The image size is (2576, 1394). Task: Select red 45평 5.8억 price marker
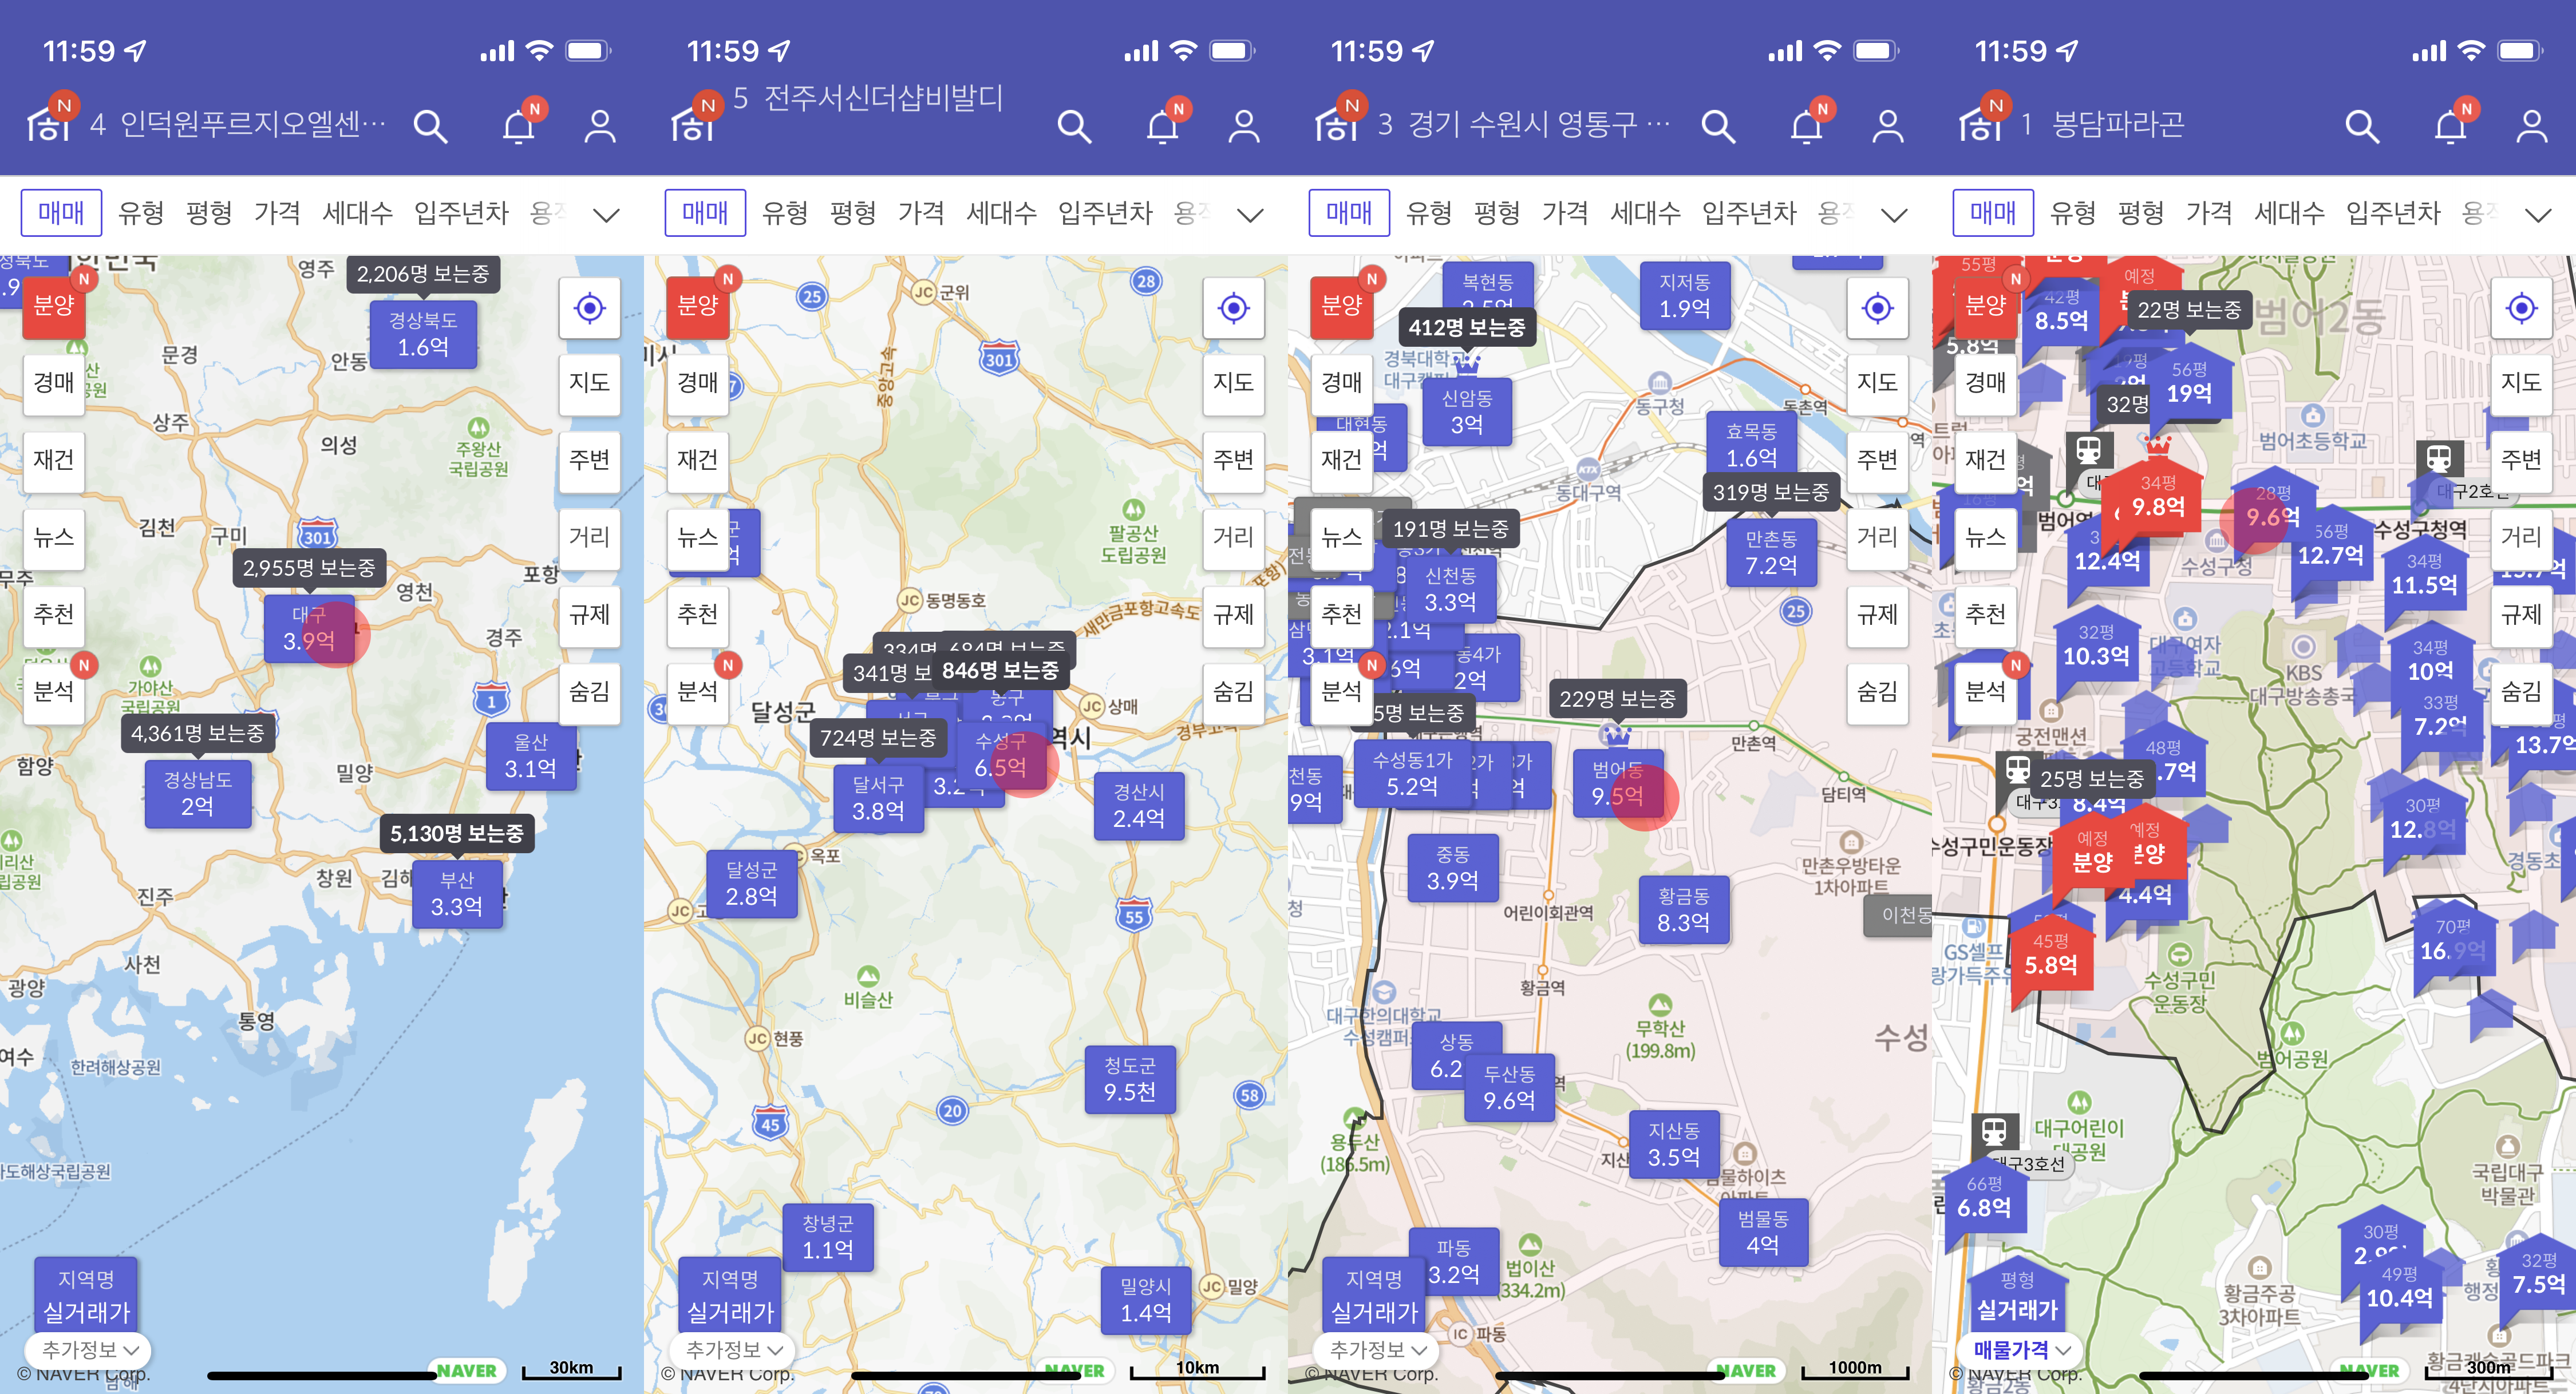[2051, 955]
